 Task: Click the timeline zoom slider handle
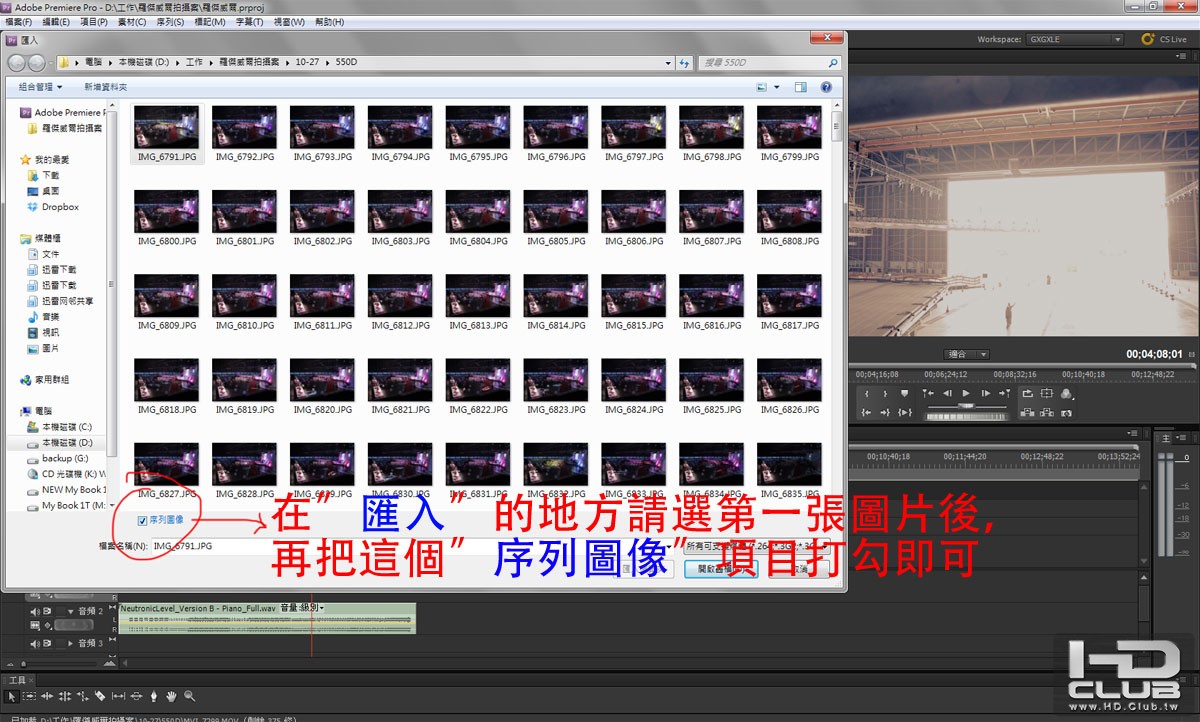[23, 664]
